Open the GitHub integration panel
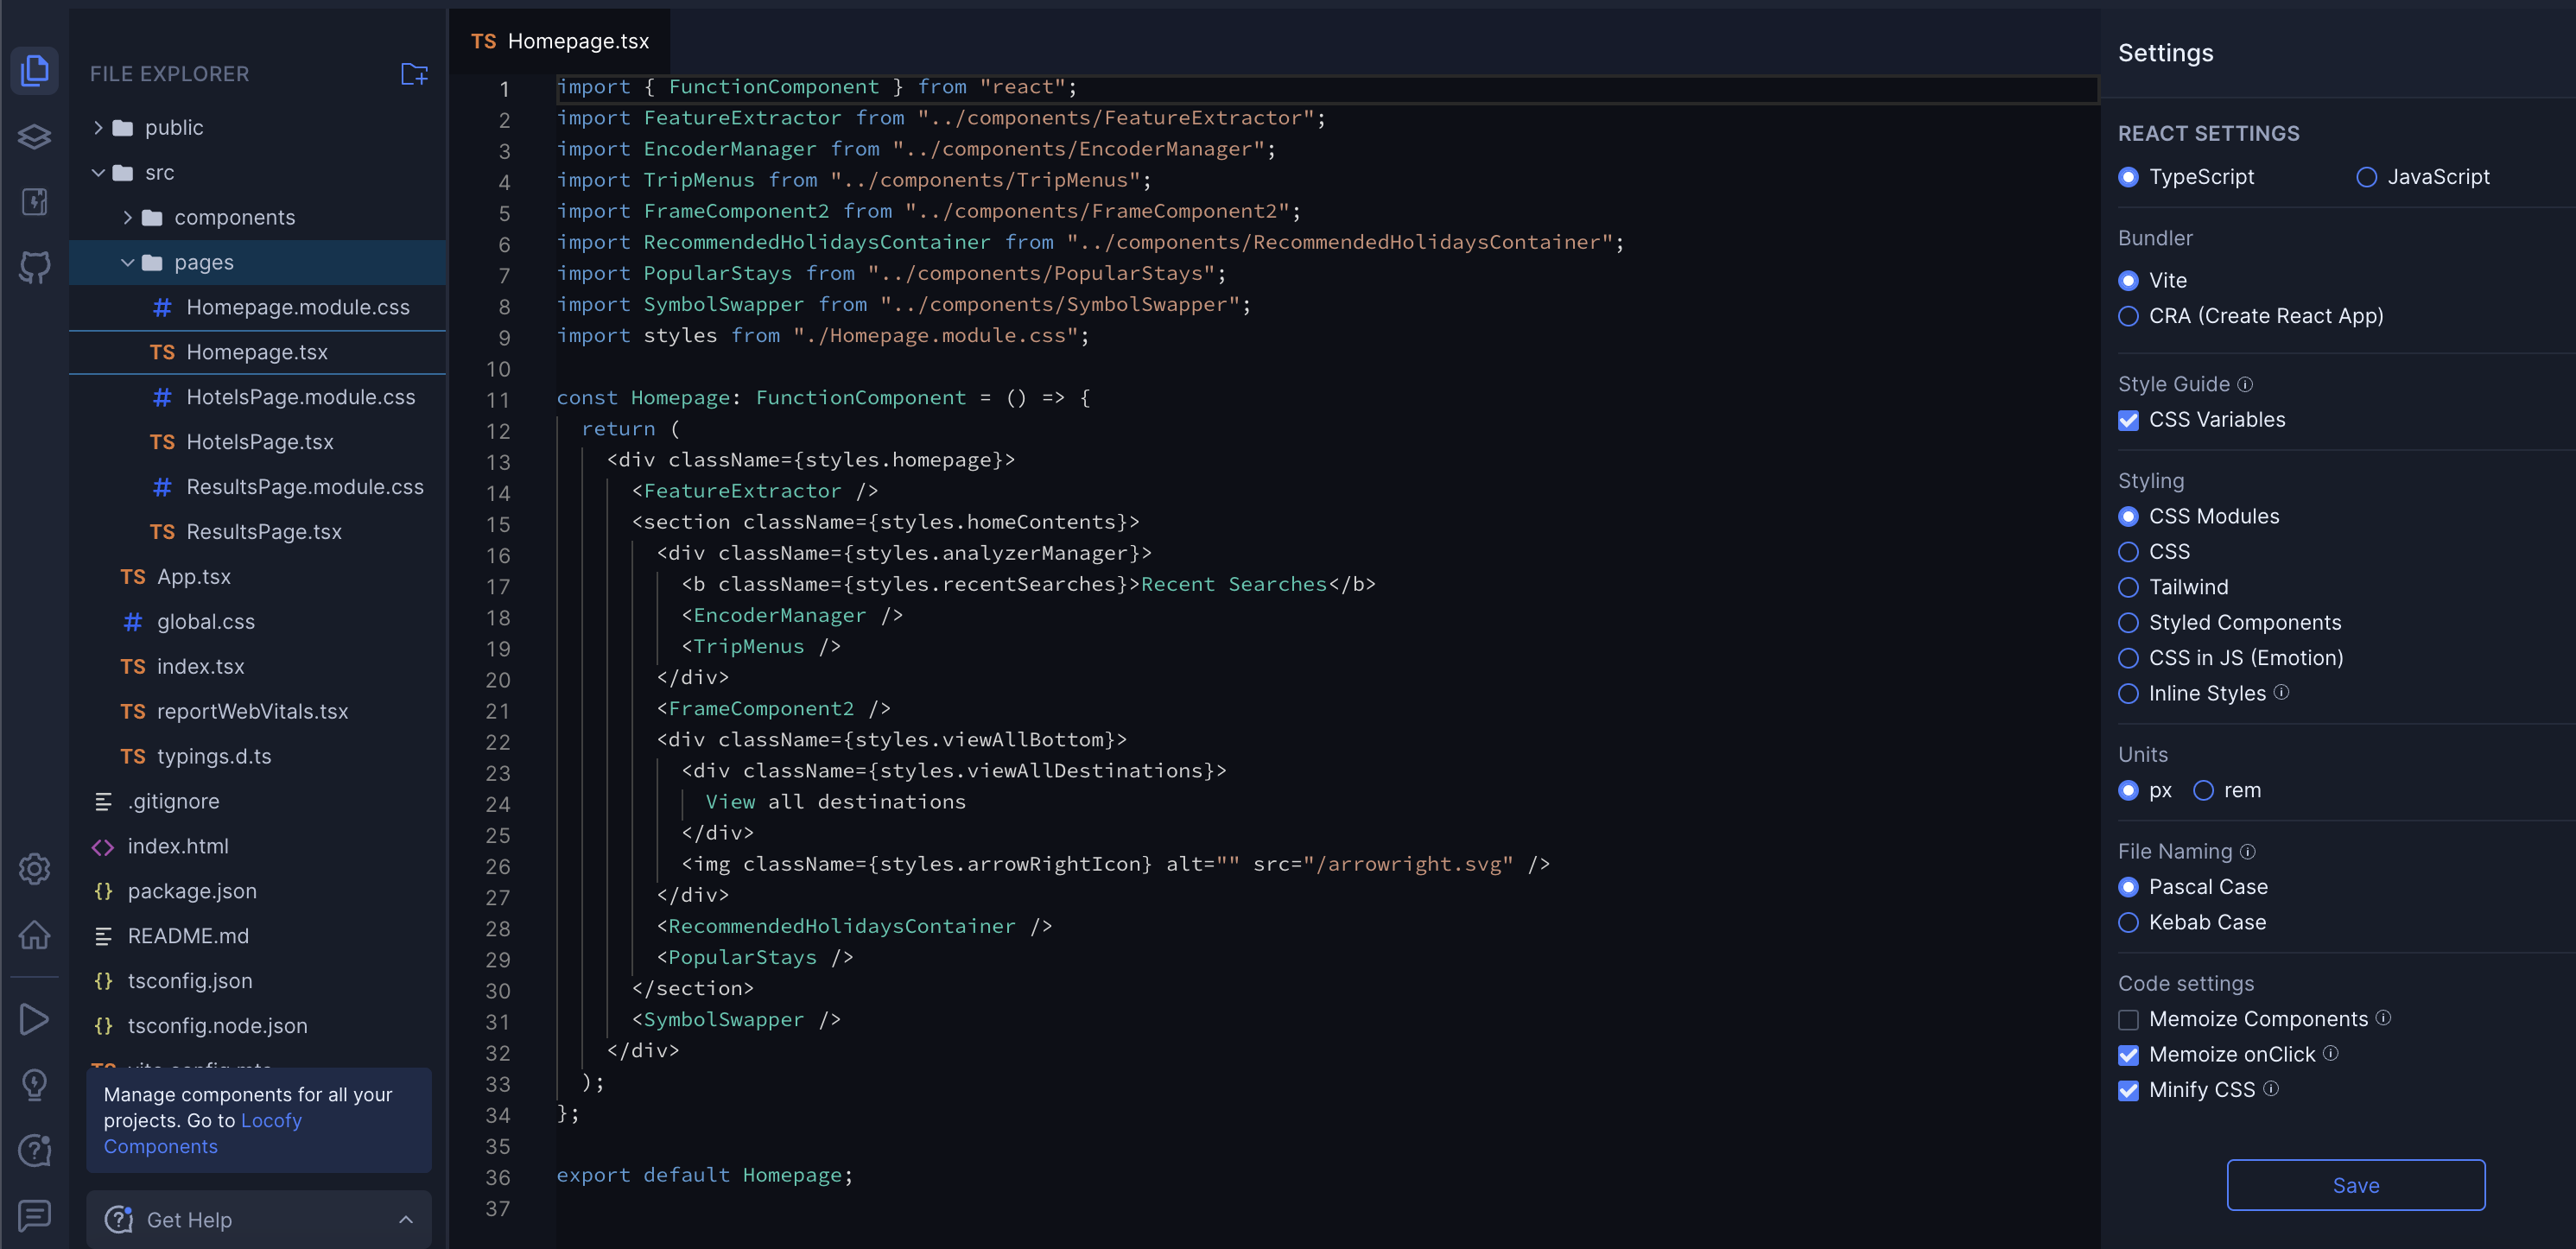The height and width of the screenshot is (1249, 2576). [x=35, y=267]
